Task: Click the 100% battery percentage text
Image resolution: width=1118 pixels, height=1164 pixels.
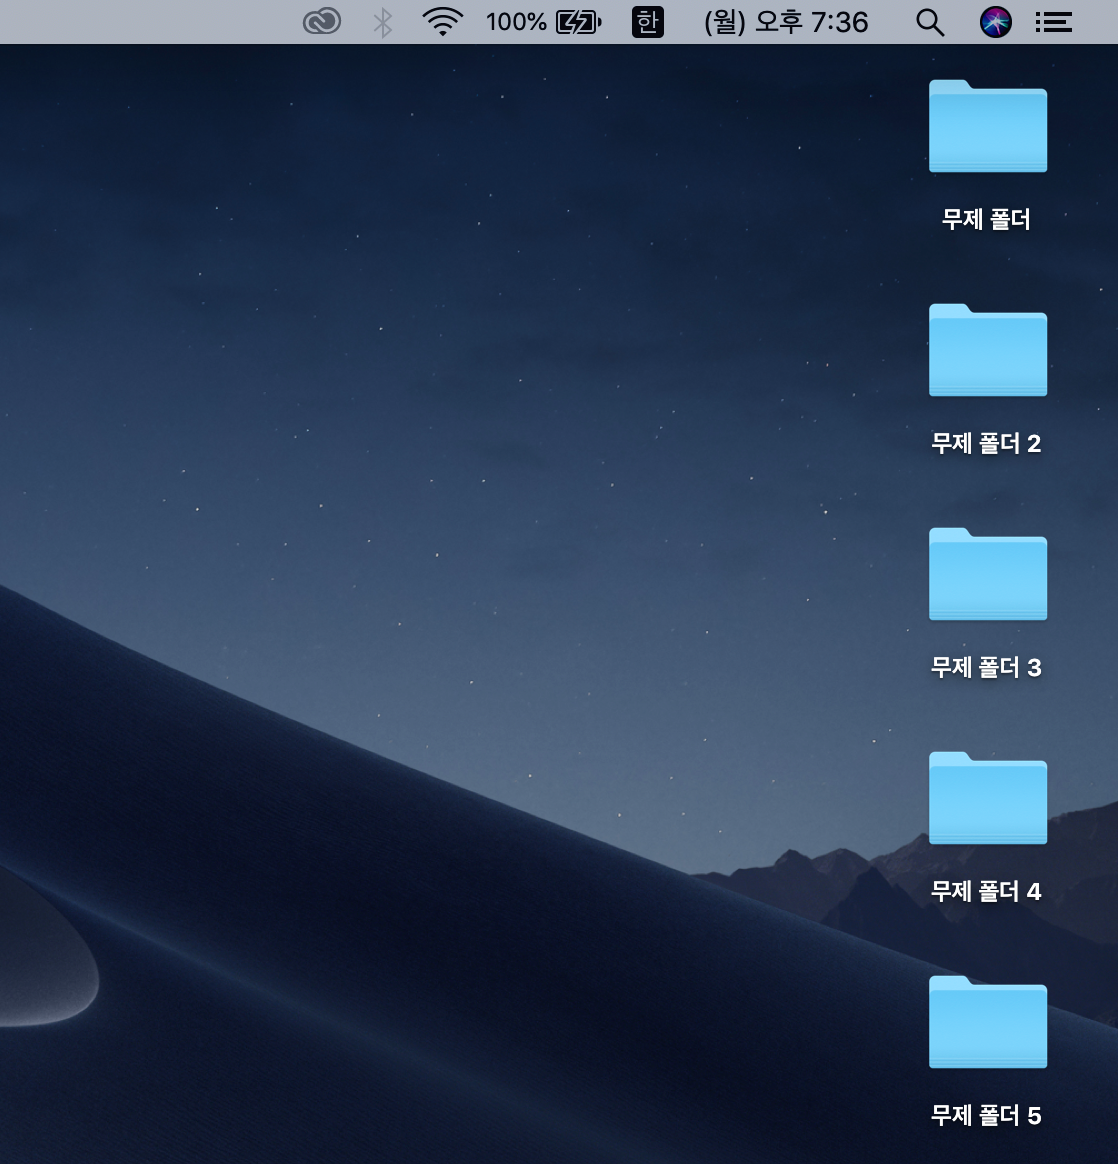Action: tap(516, 22)
